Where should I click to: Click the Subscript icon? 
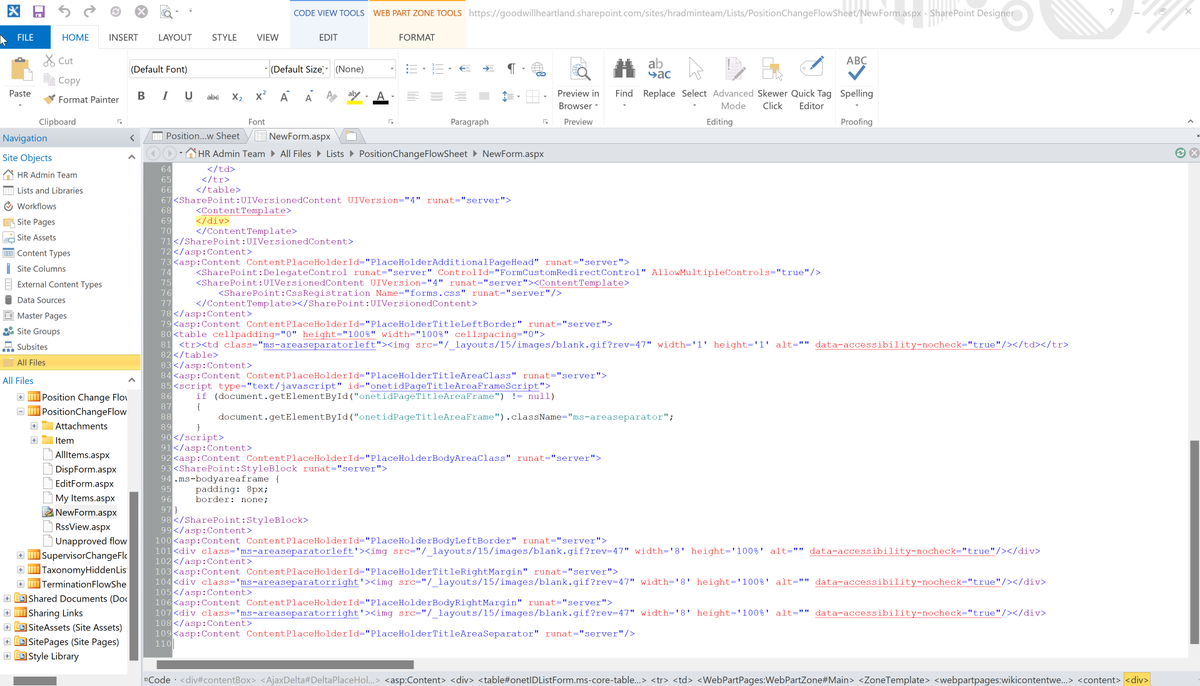click(237, 96)
